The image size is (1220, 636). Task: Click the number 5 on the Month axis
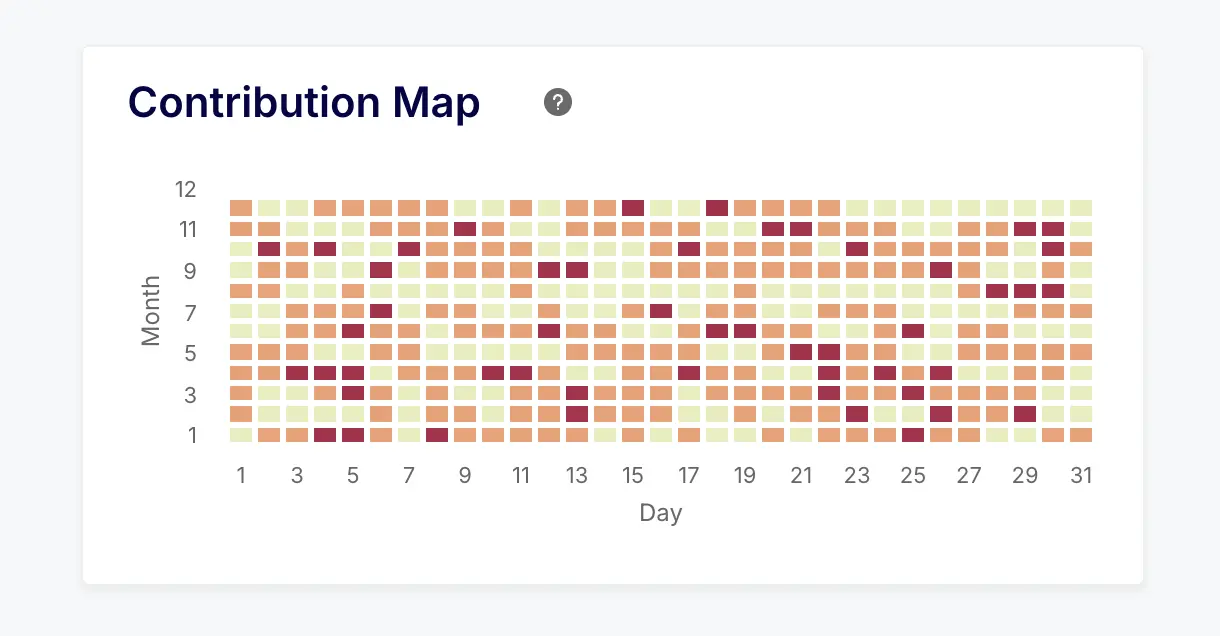192,353
